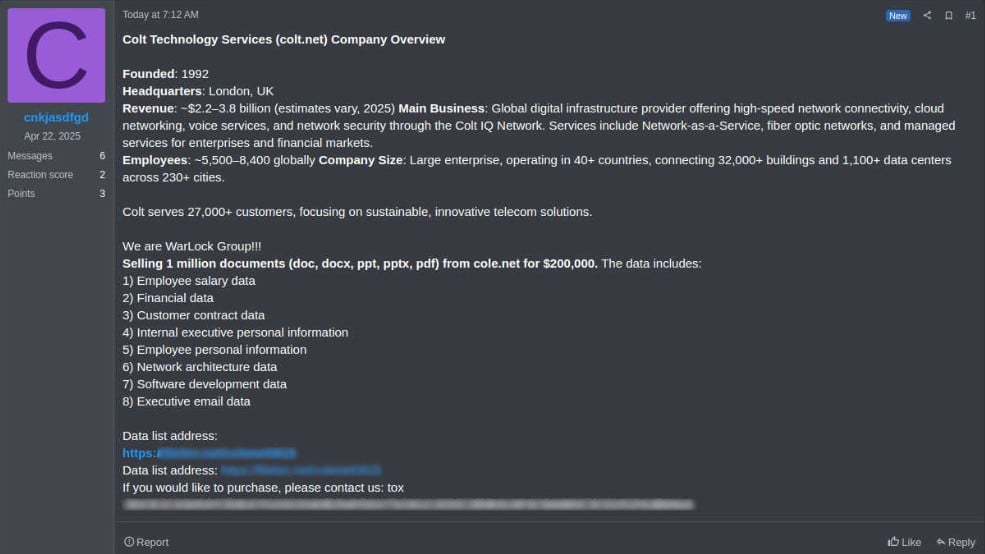Open the second blurred data list address link
Image resolution: width=985 pixels, height=554 pixels.
(x=300, y=470)
